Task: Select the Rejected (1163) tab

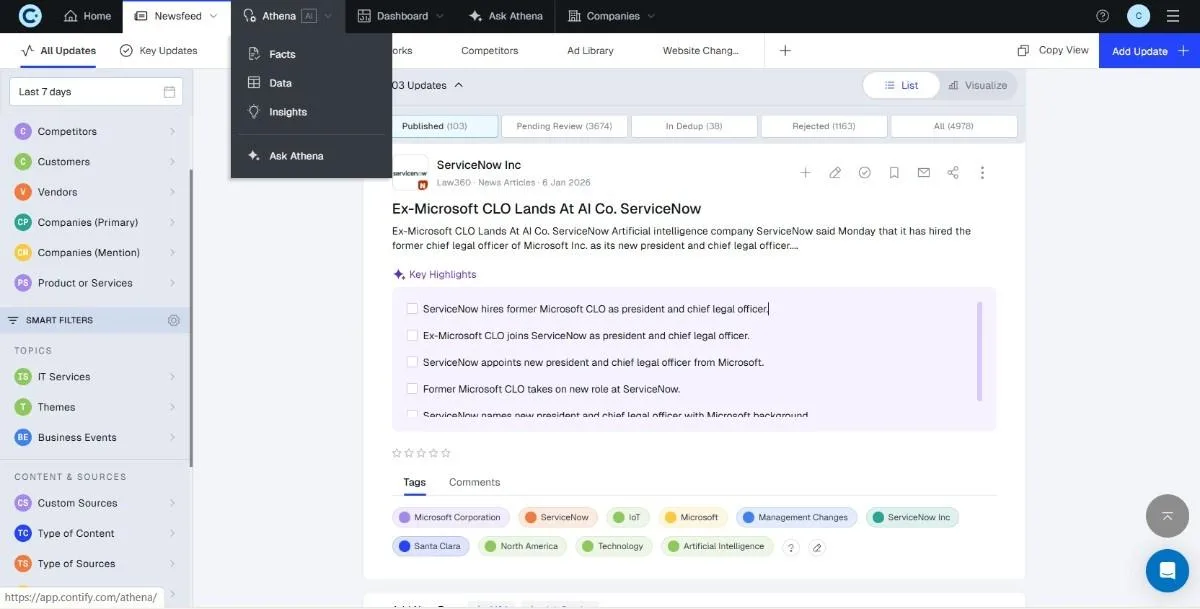Action: [824, 126]
